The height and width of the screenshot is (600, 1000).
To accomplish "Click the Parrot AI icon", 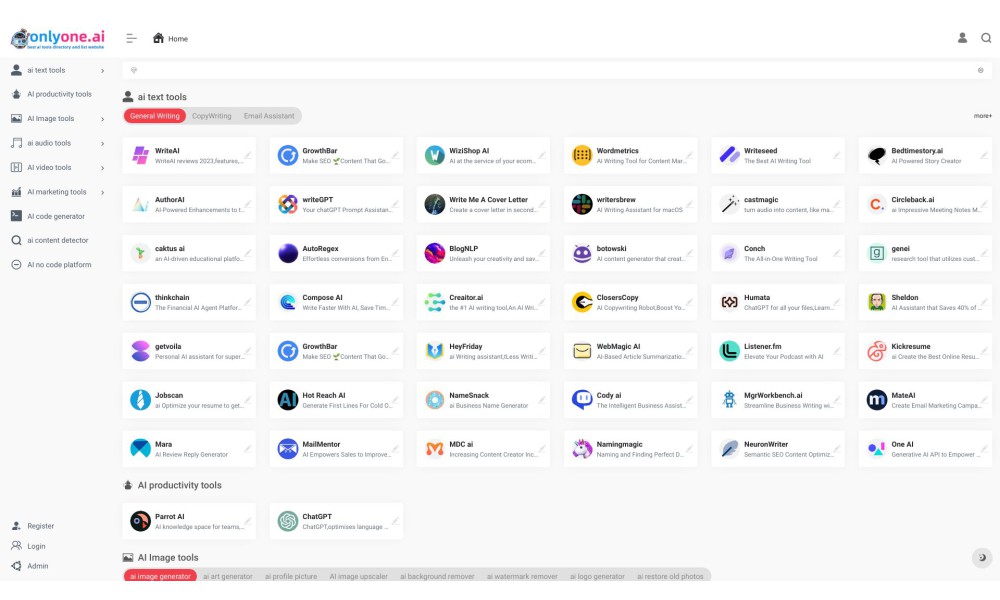I will click(x=140, y=521).
